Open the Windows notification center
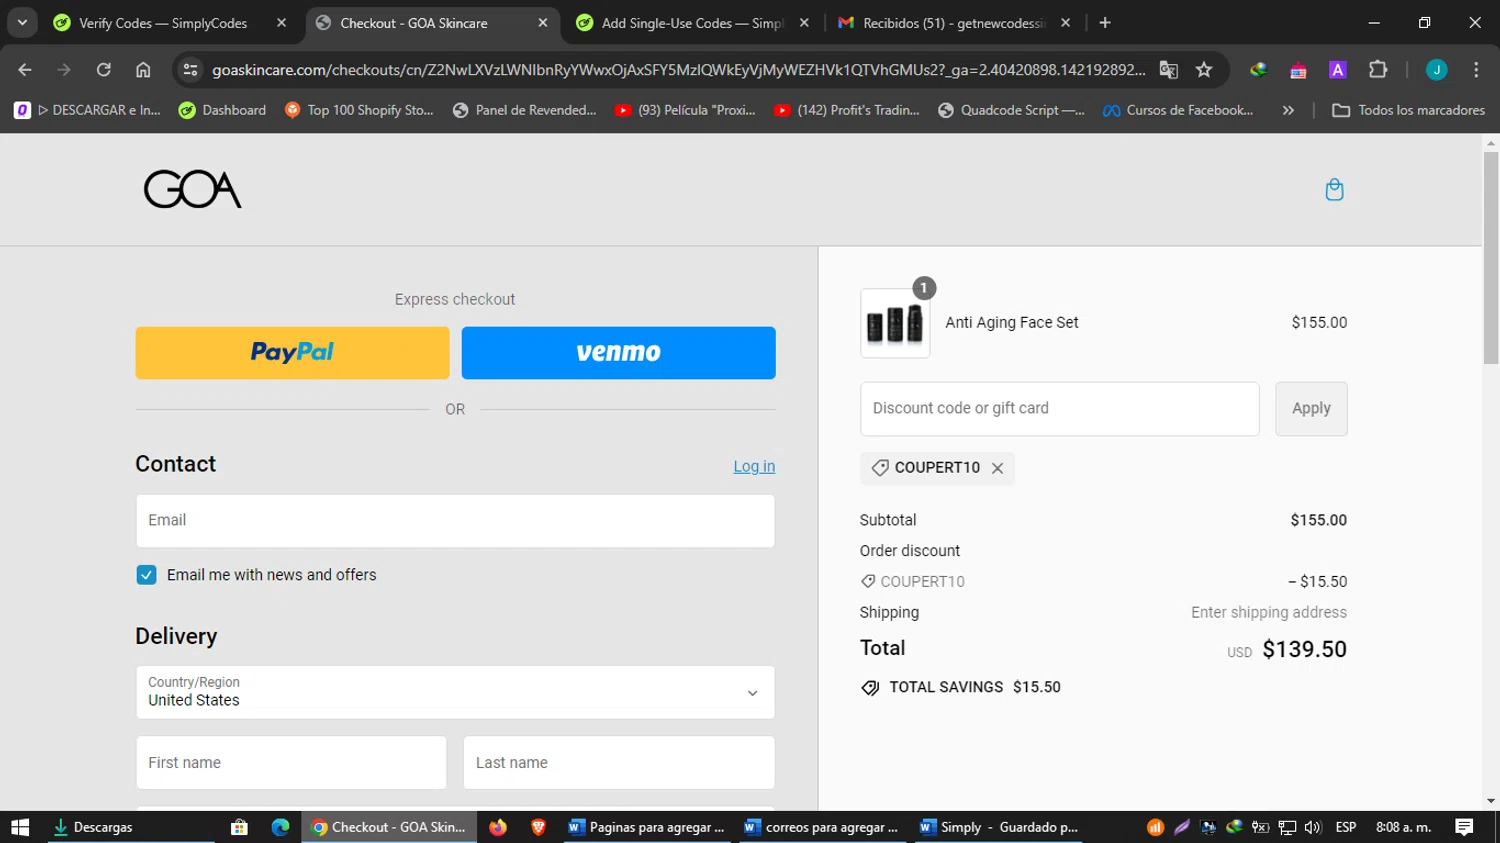 [x=1464, y=827]
